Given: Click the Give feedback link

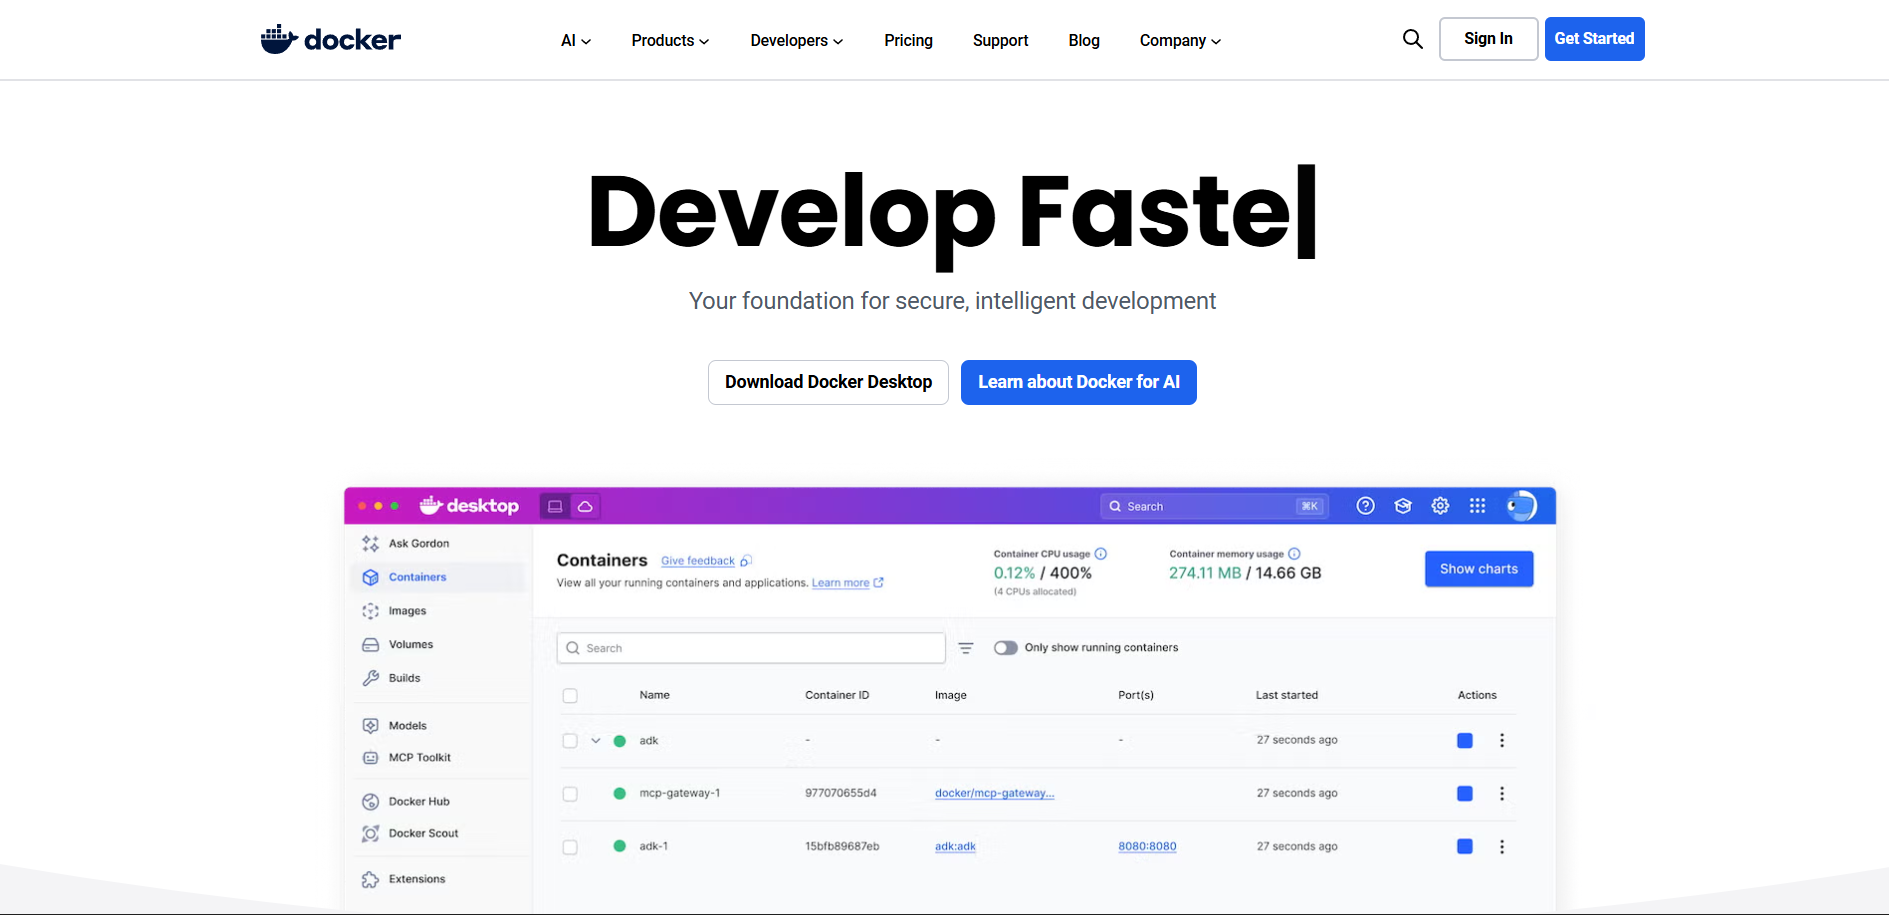Looking at the screenshot, I should coord(698,561).
